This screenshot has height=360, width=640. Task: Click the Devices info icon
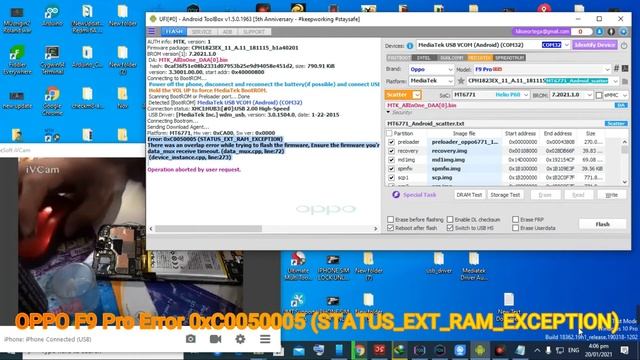point(410,45)
